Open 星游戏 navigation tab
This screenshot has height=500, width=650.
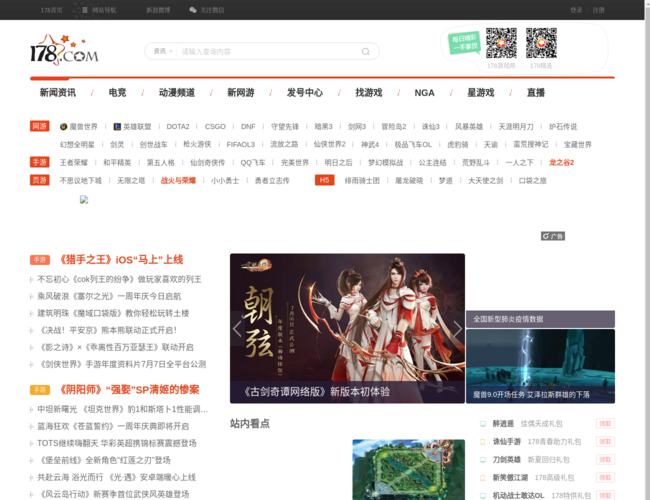point(480,92)
